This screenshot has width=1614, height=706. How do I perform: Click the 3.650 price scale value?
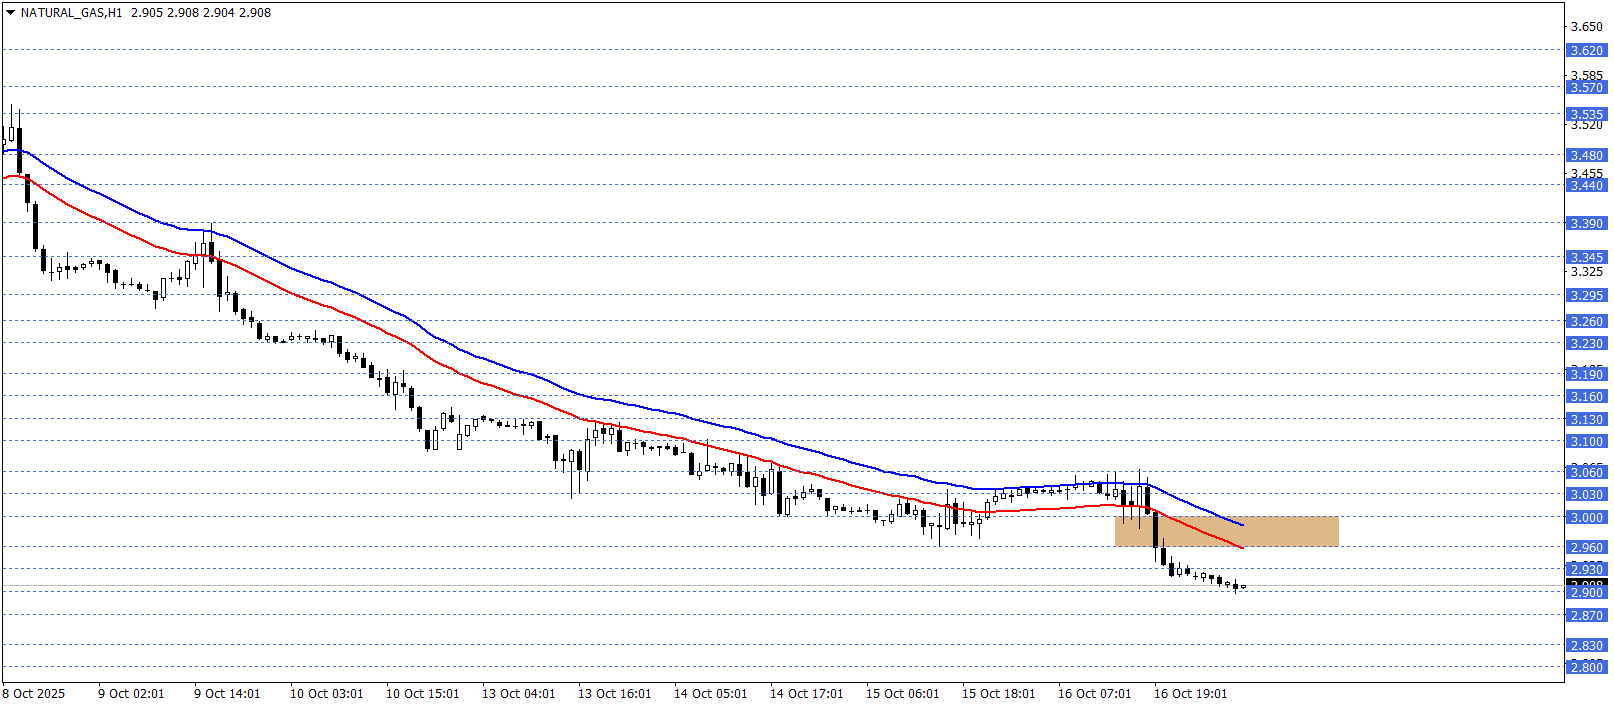tap(1586, 27)
